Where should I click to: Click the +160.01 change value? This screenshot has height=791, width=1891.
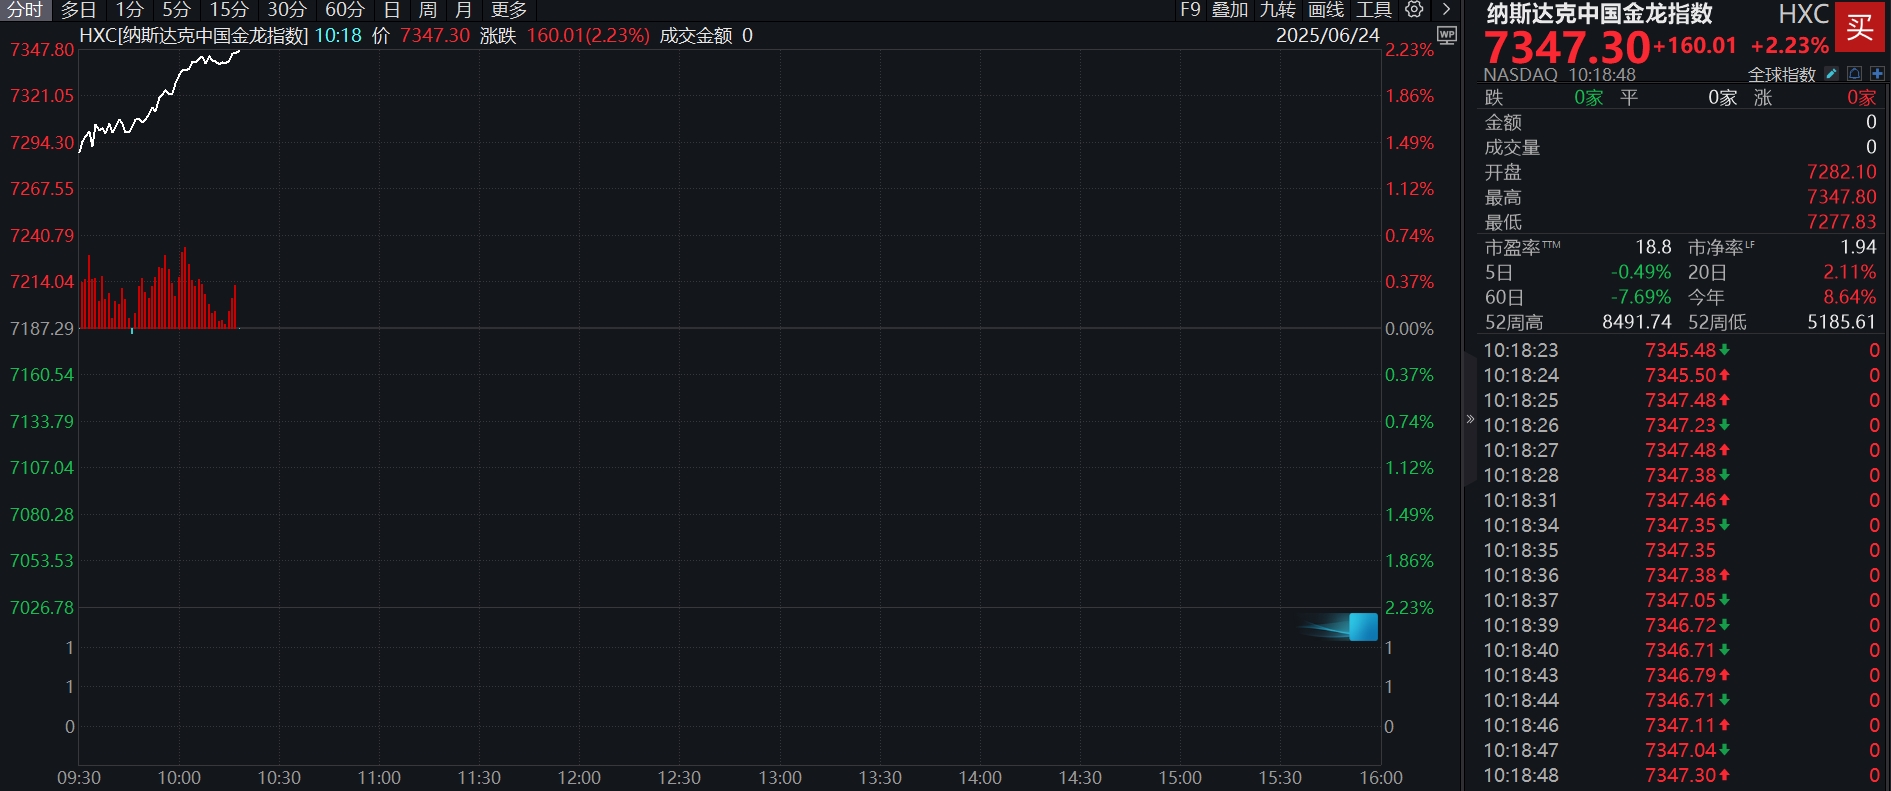(1695, 45)
